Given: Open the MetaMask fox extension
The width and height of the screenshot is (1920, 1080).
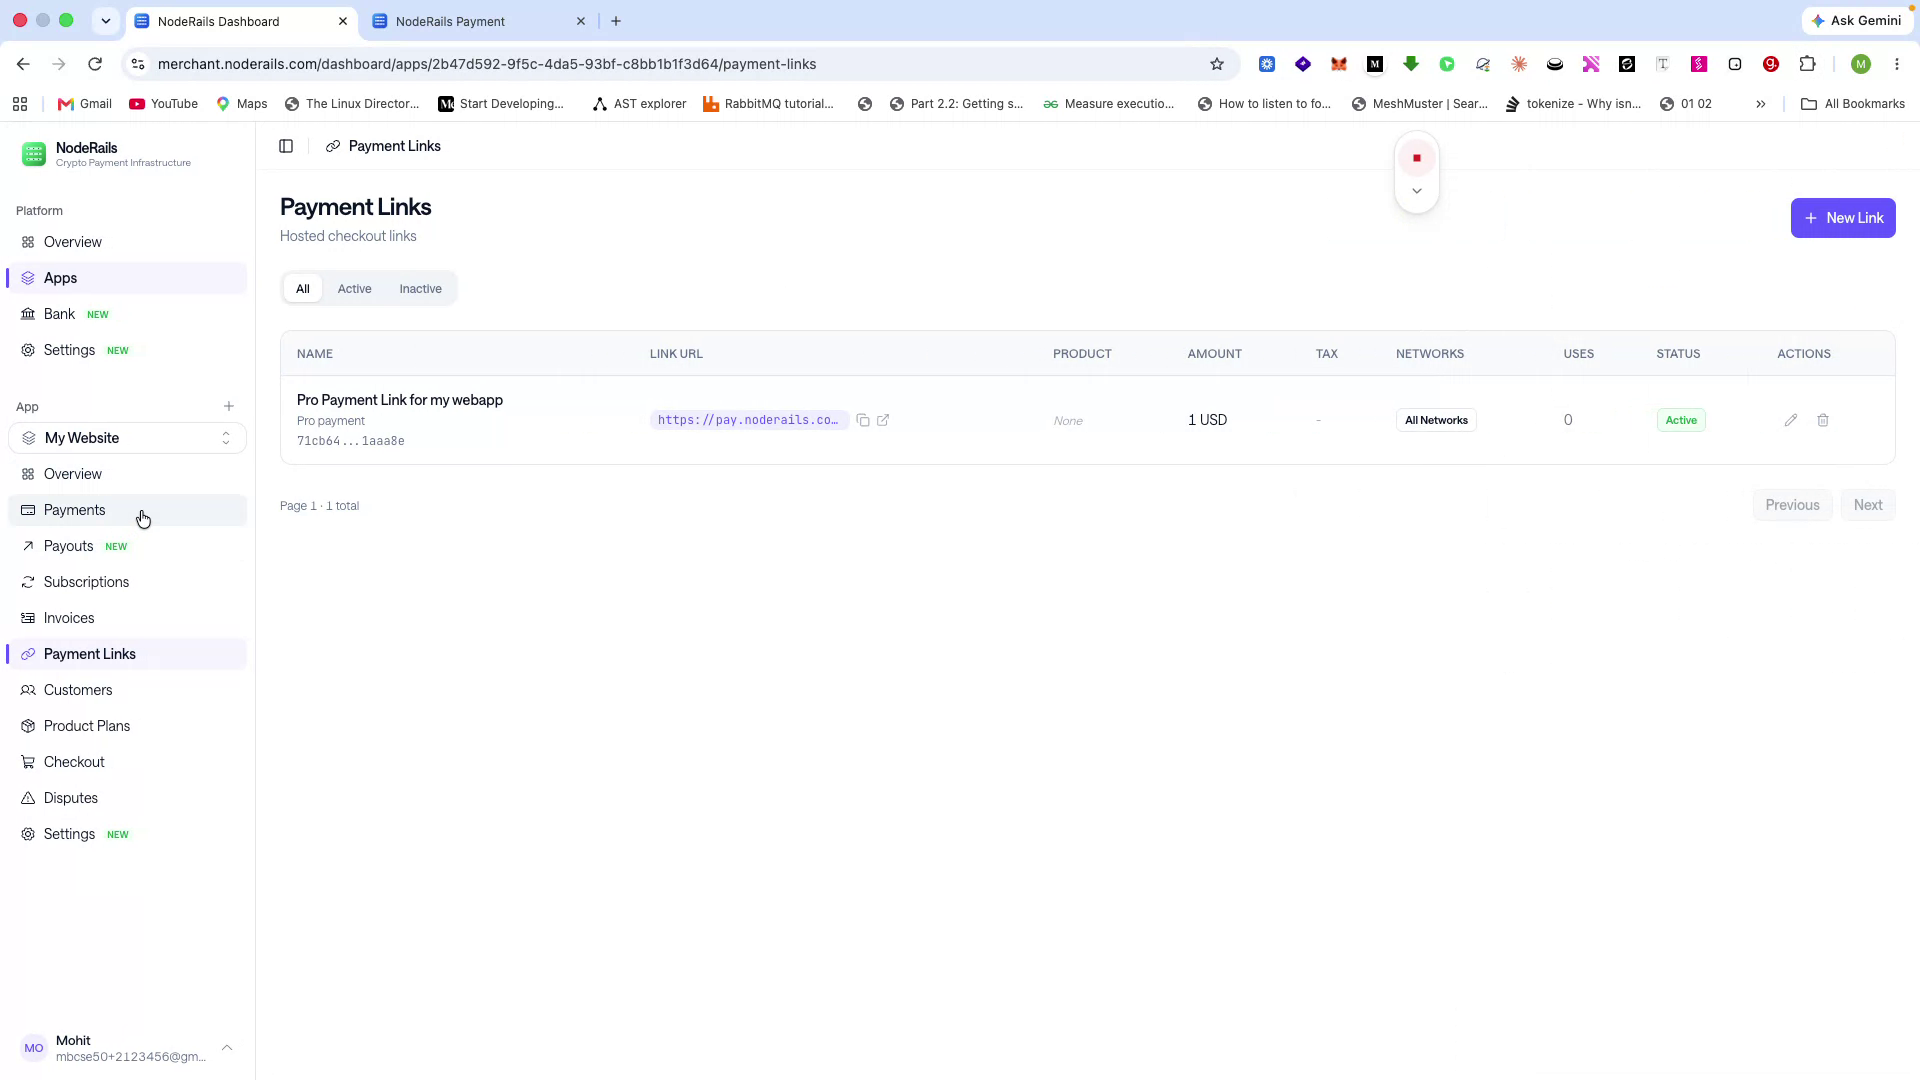Looking at the screenshot, I should click(x=1339, y=64).
